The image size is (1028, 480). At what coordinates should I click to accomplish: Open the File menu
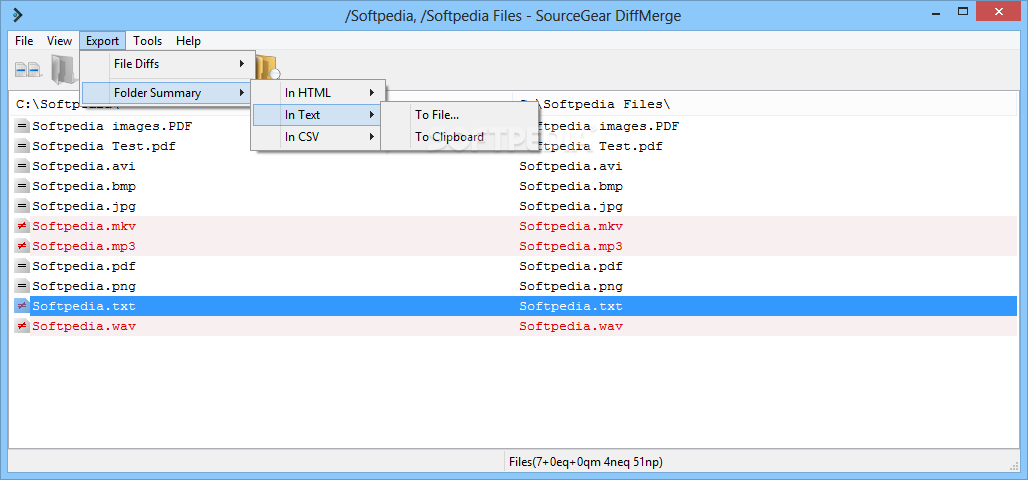24,41
